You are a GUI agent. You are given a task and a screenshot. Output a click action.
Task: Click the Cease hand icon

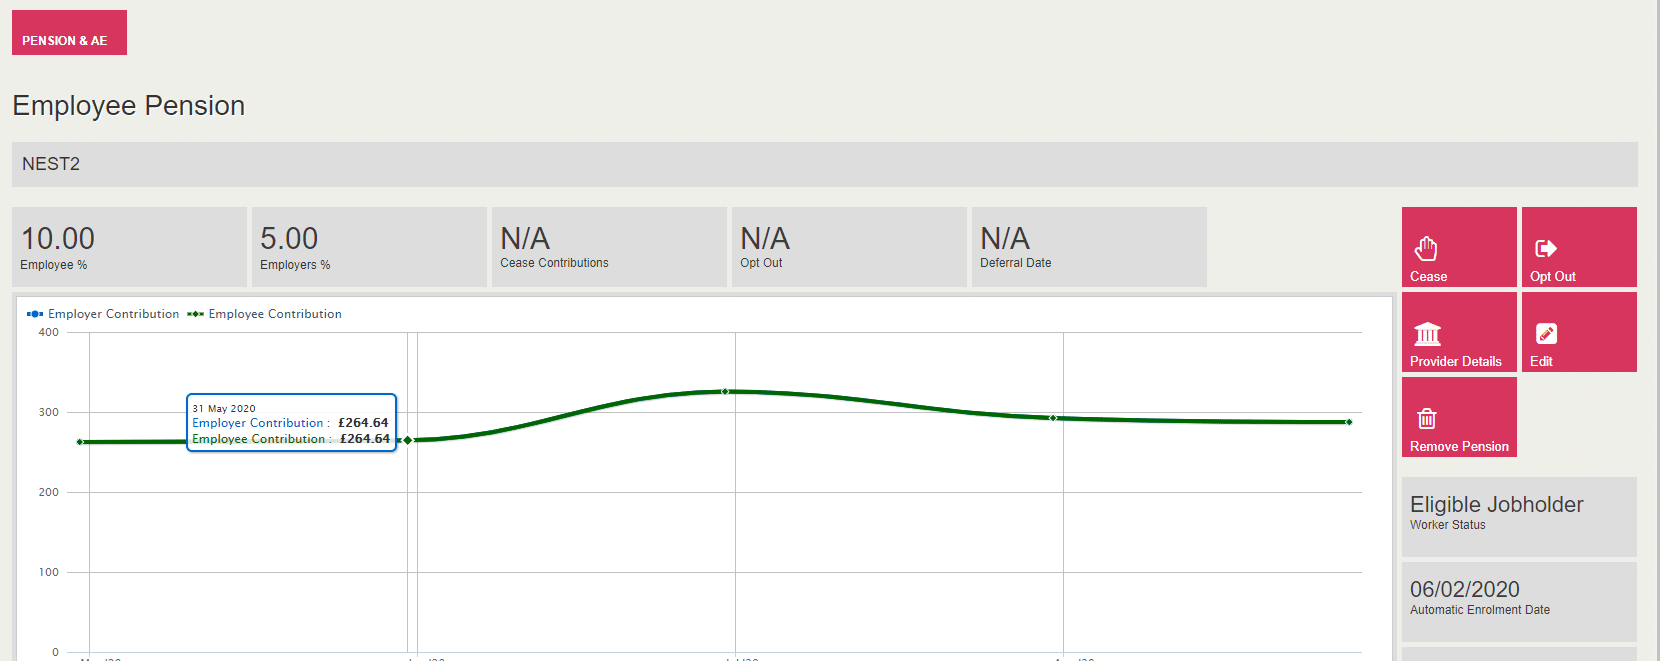tap(1426, 248)
